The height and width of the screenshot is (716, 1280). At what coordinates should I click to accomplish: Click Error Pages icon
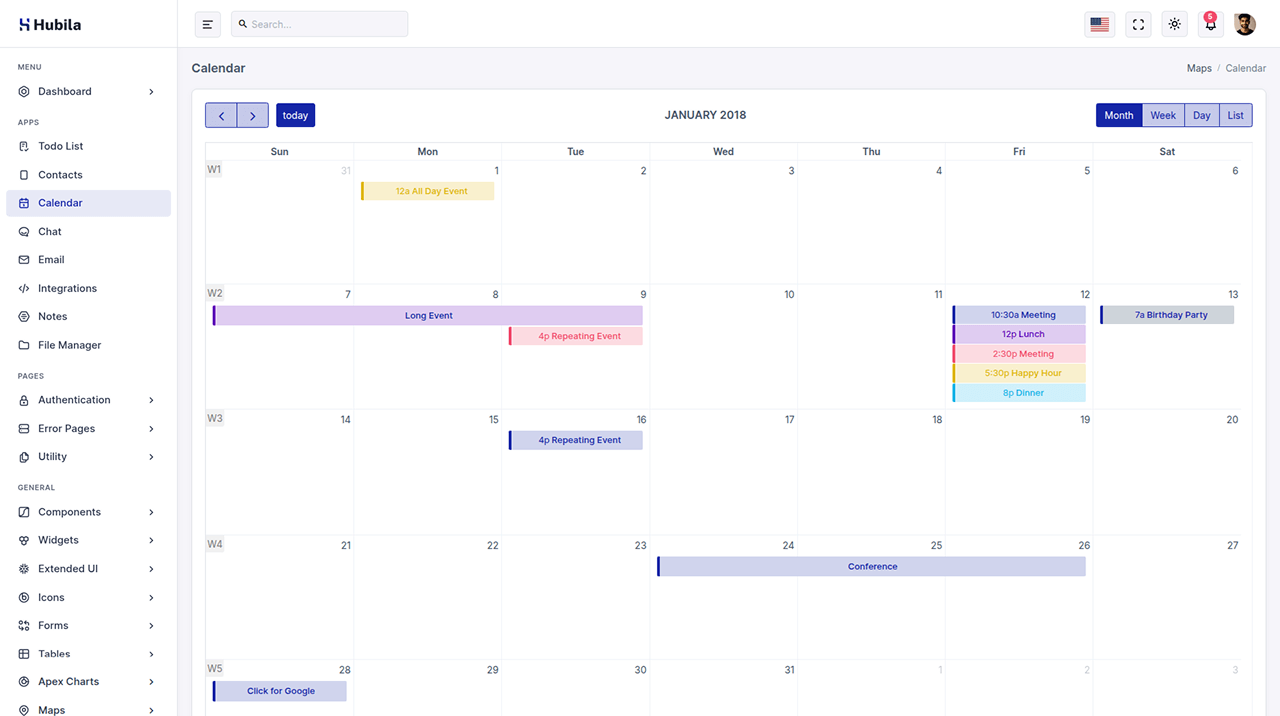click(24, 428)
